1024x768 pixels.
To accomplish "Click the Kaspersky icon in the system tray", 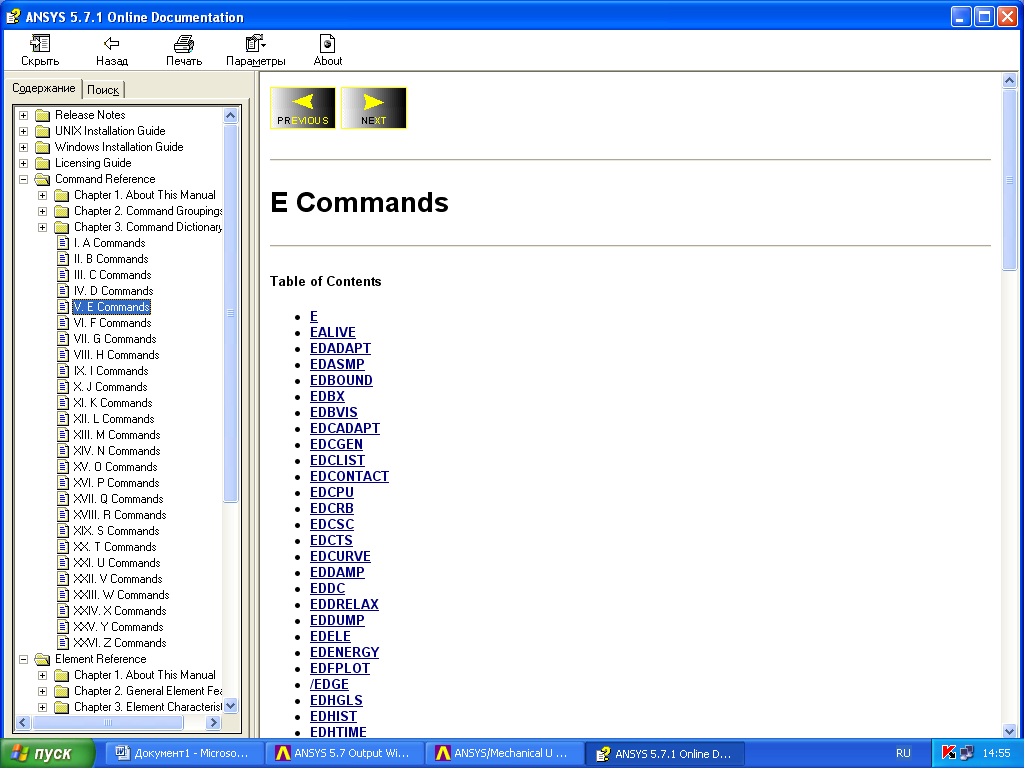I will (949, 753).
